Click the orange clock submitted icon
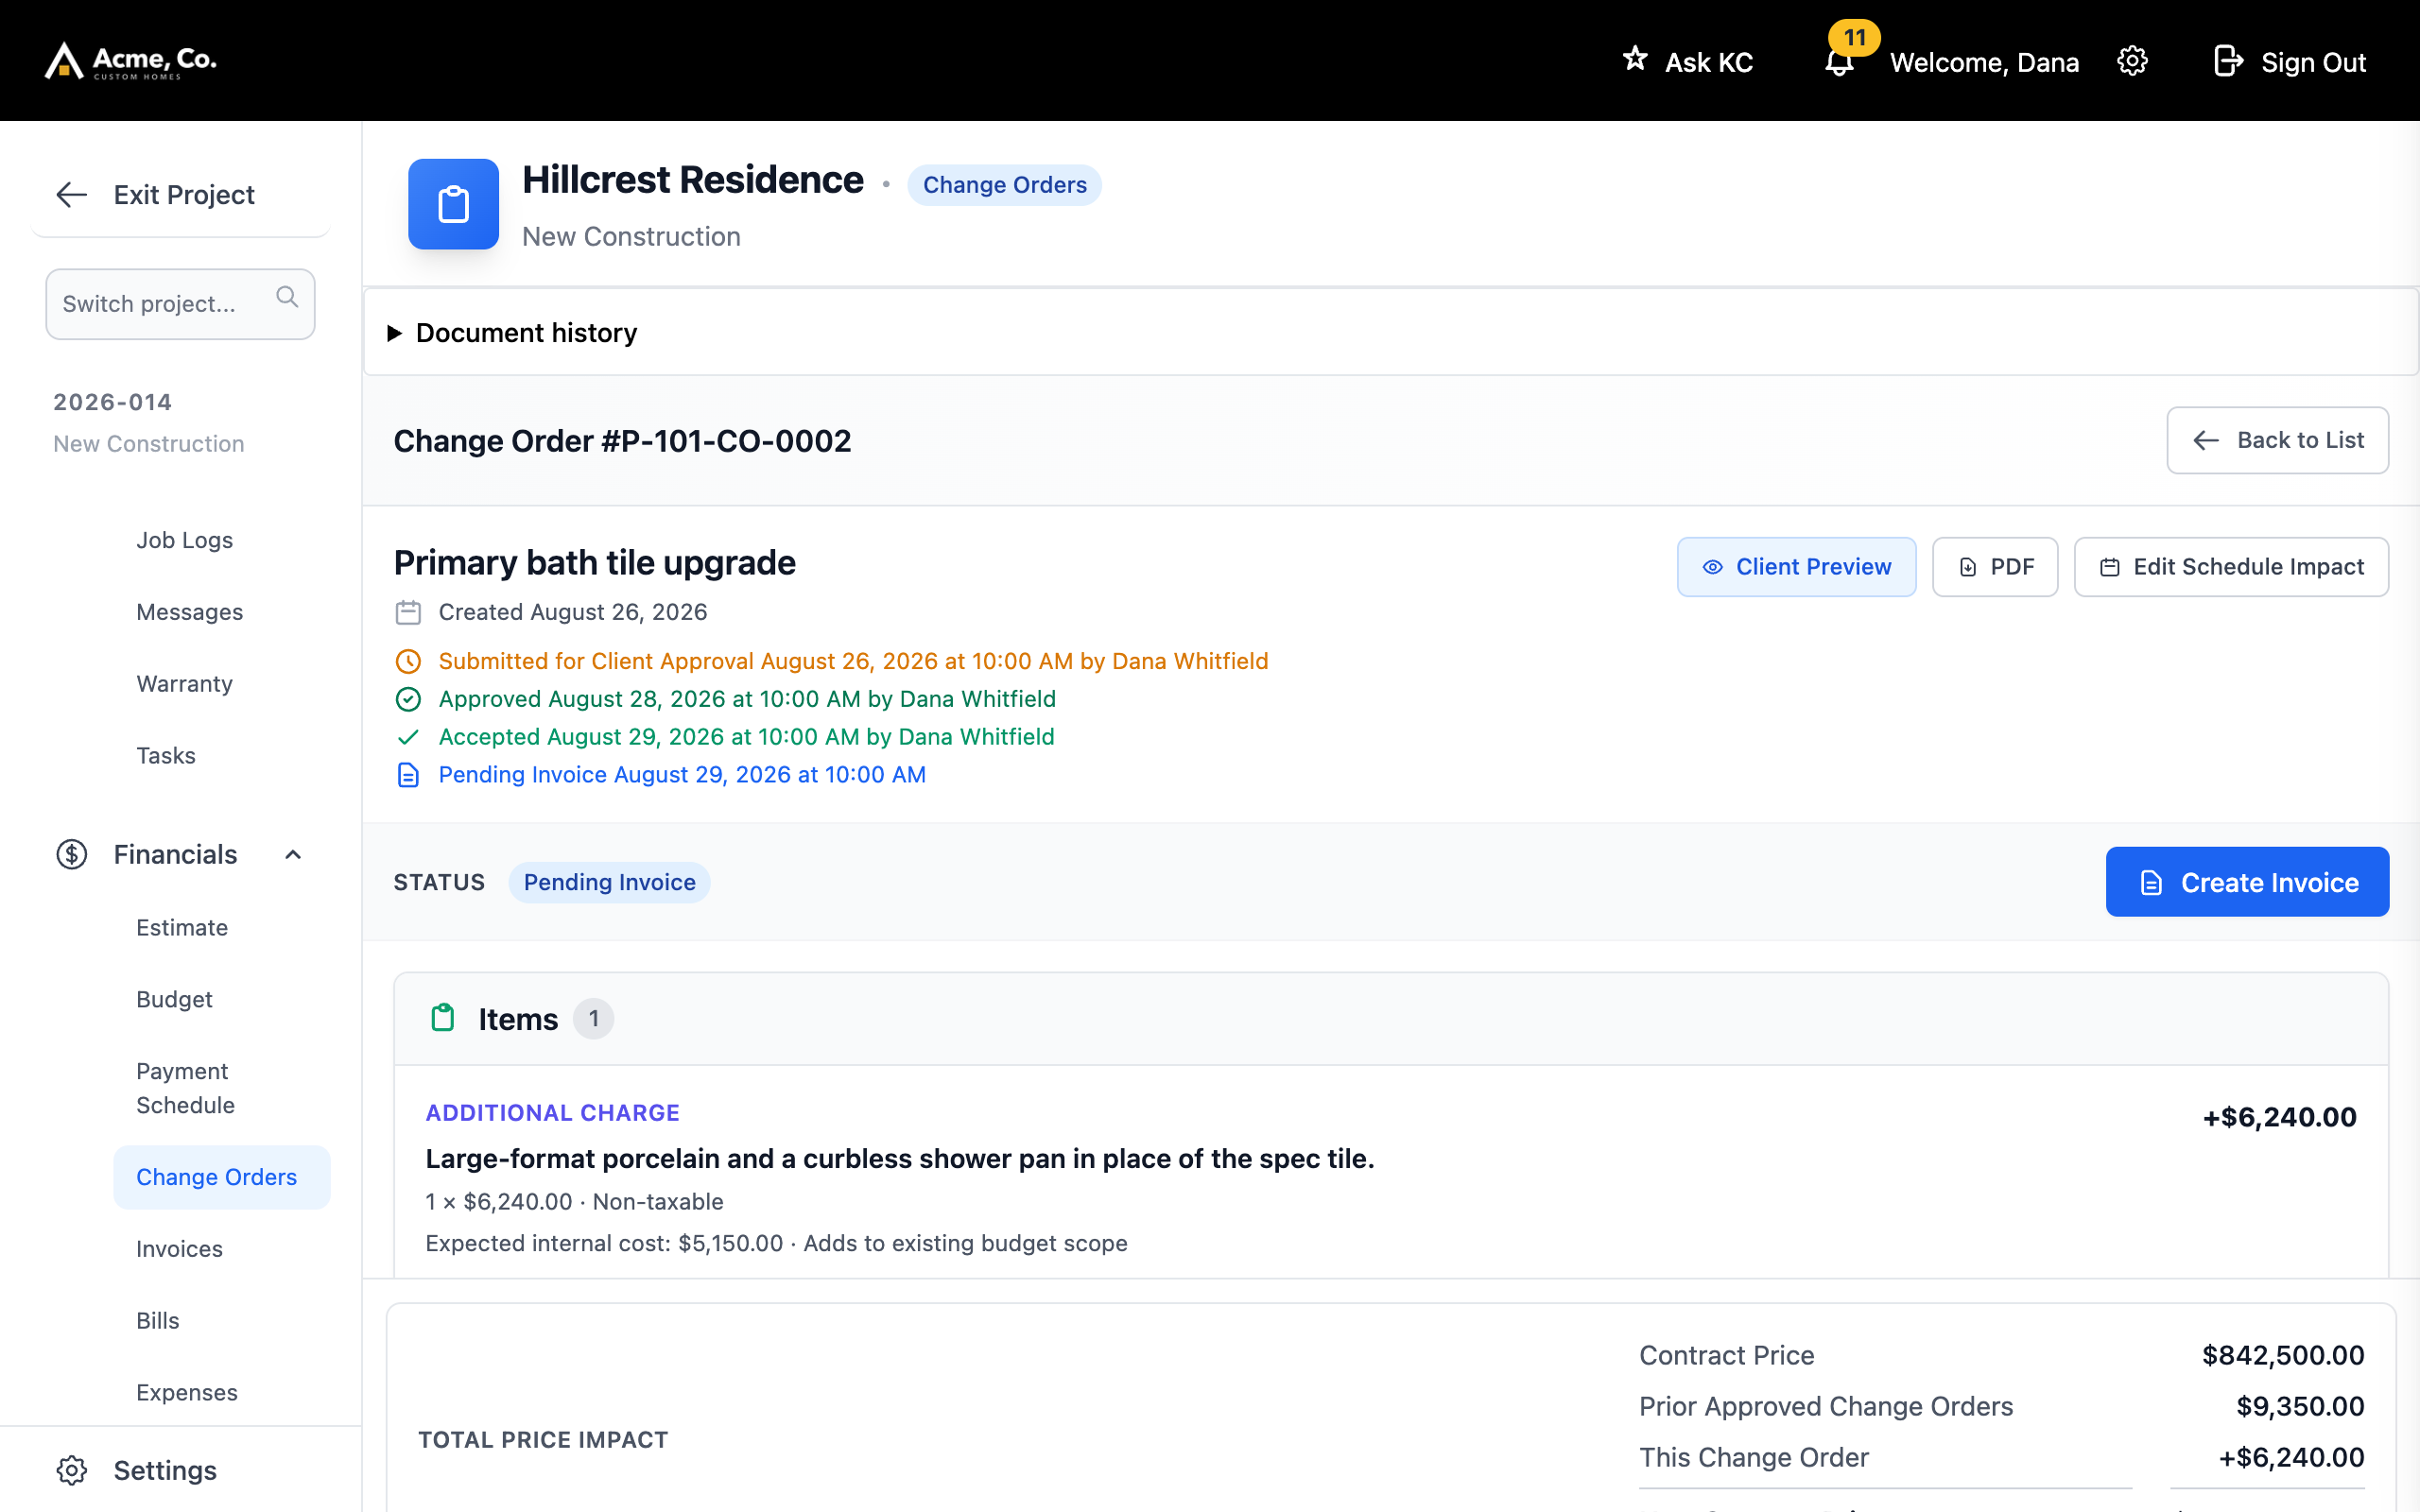 (408, 661)
